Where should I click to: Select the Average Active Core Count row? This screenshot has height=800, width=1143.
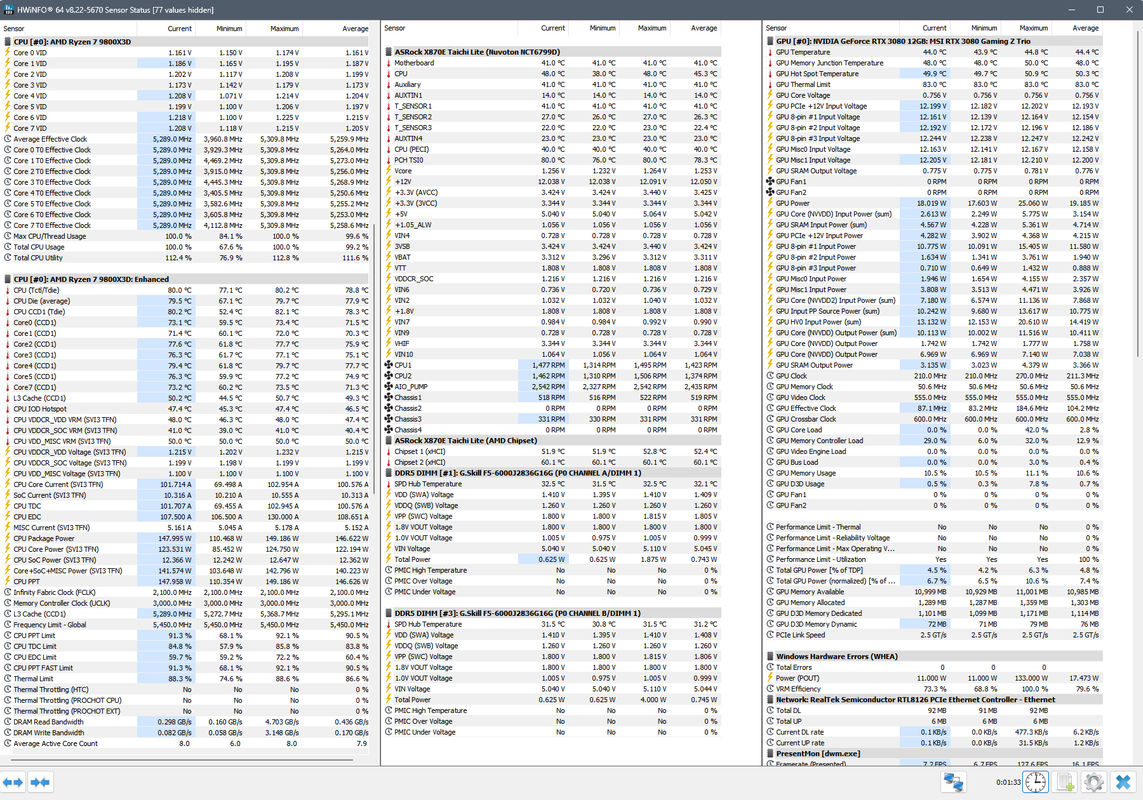187,743
